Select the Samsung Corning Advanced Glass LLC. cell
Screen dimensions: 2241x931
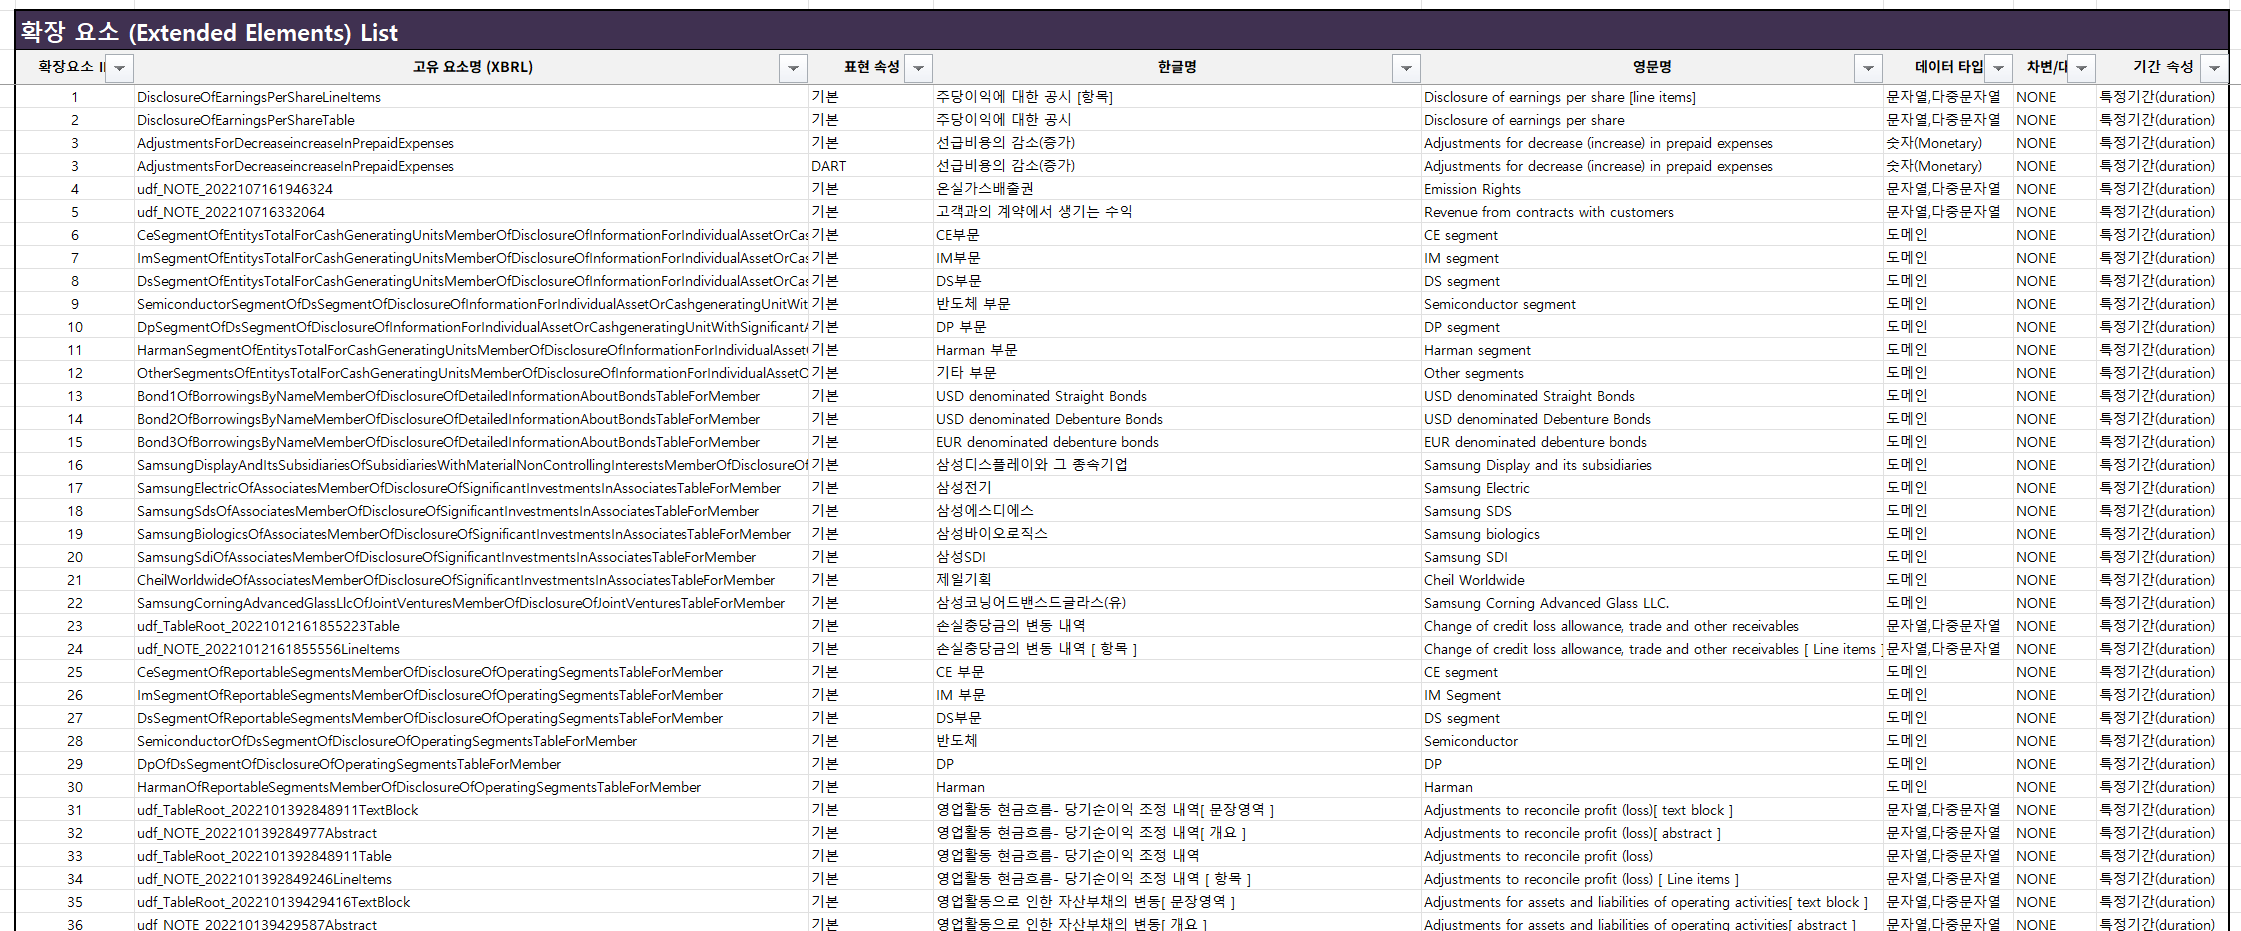pos(1546,603)
